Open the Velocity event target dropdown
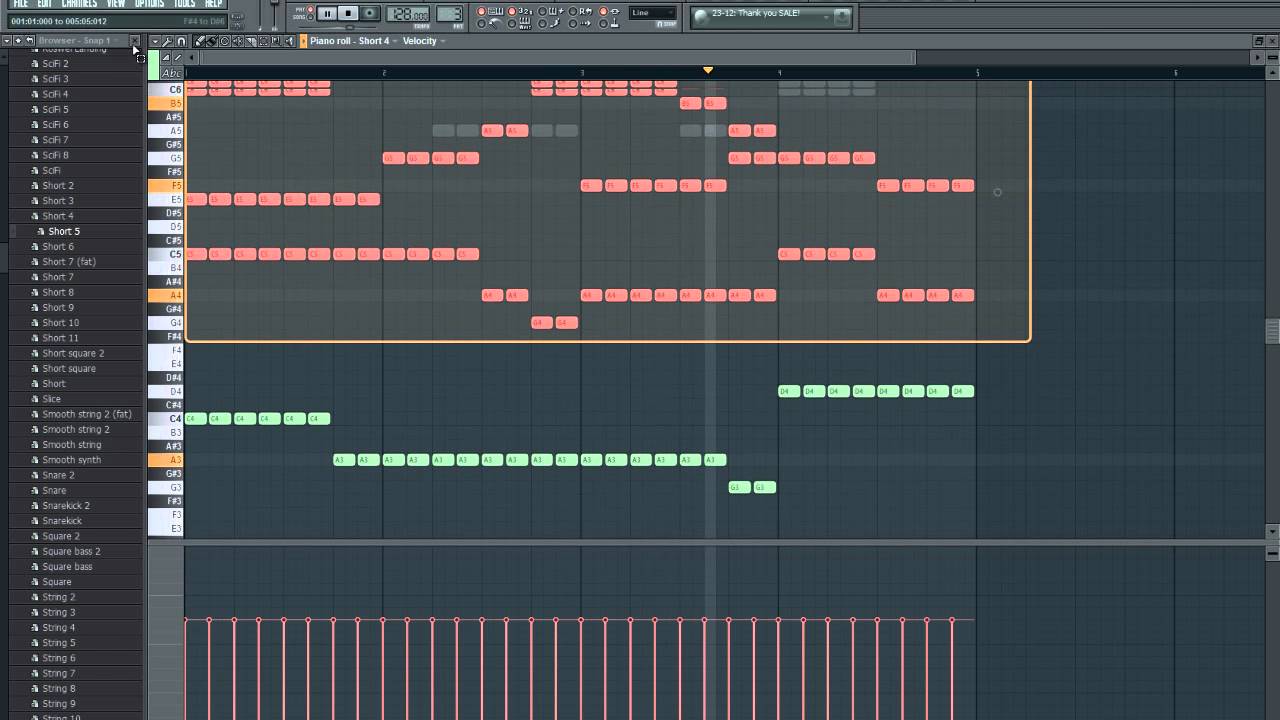1280x720 pixels. pyautogui.click(x=443, y=41)
